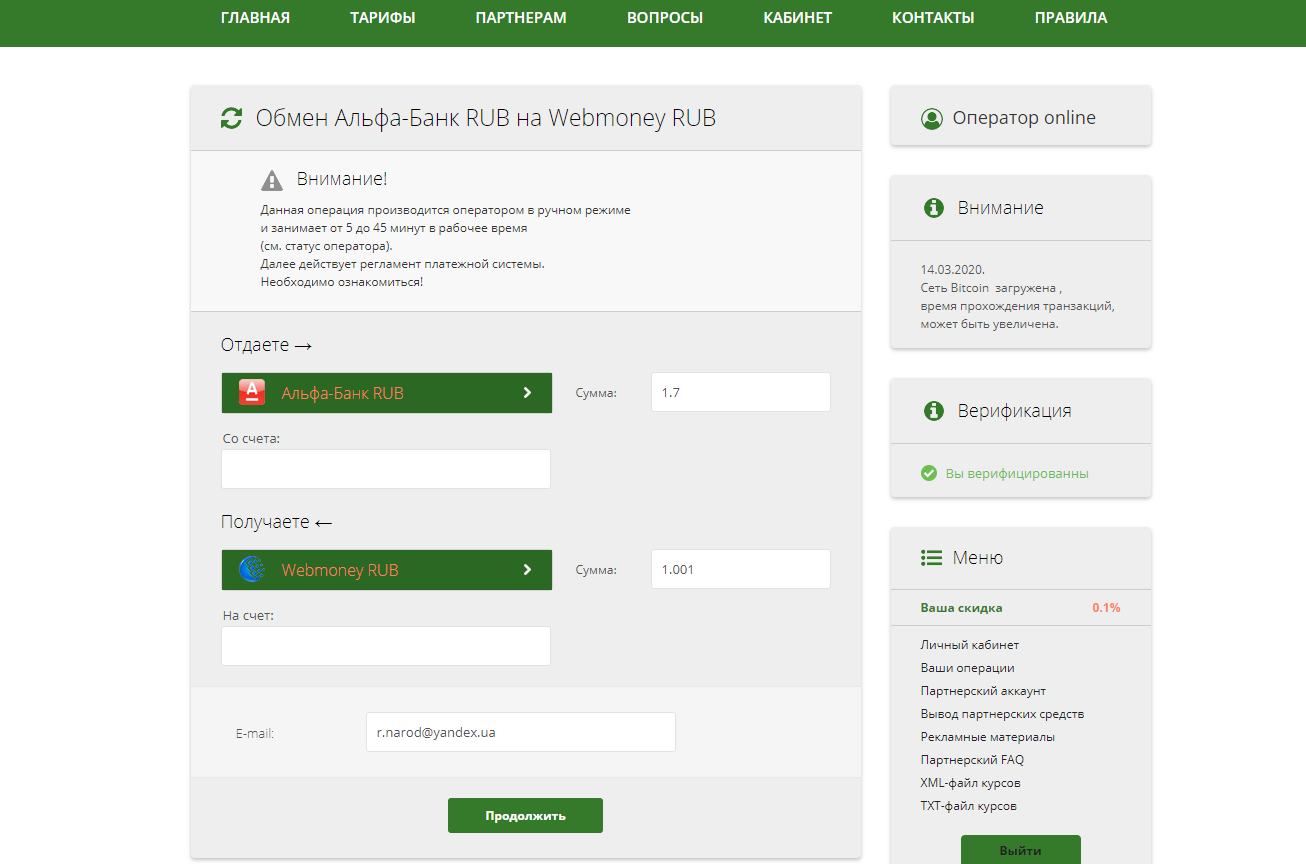This screenshot has height=864, width=1306.
Task: Open the Ваши операции link
Action: (x=967, y=668)
